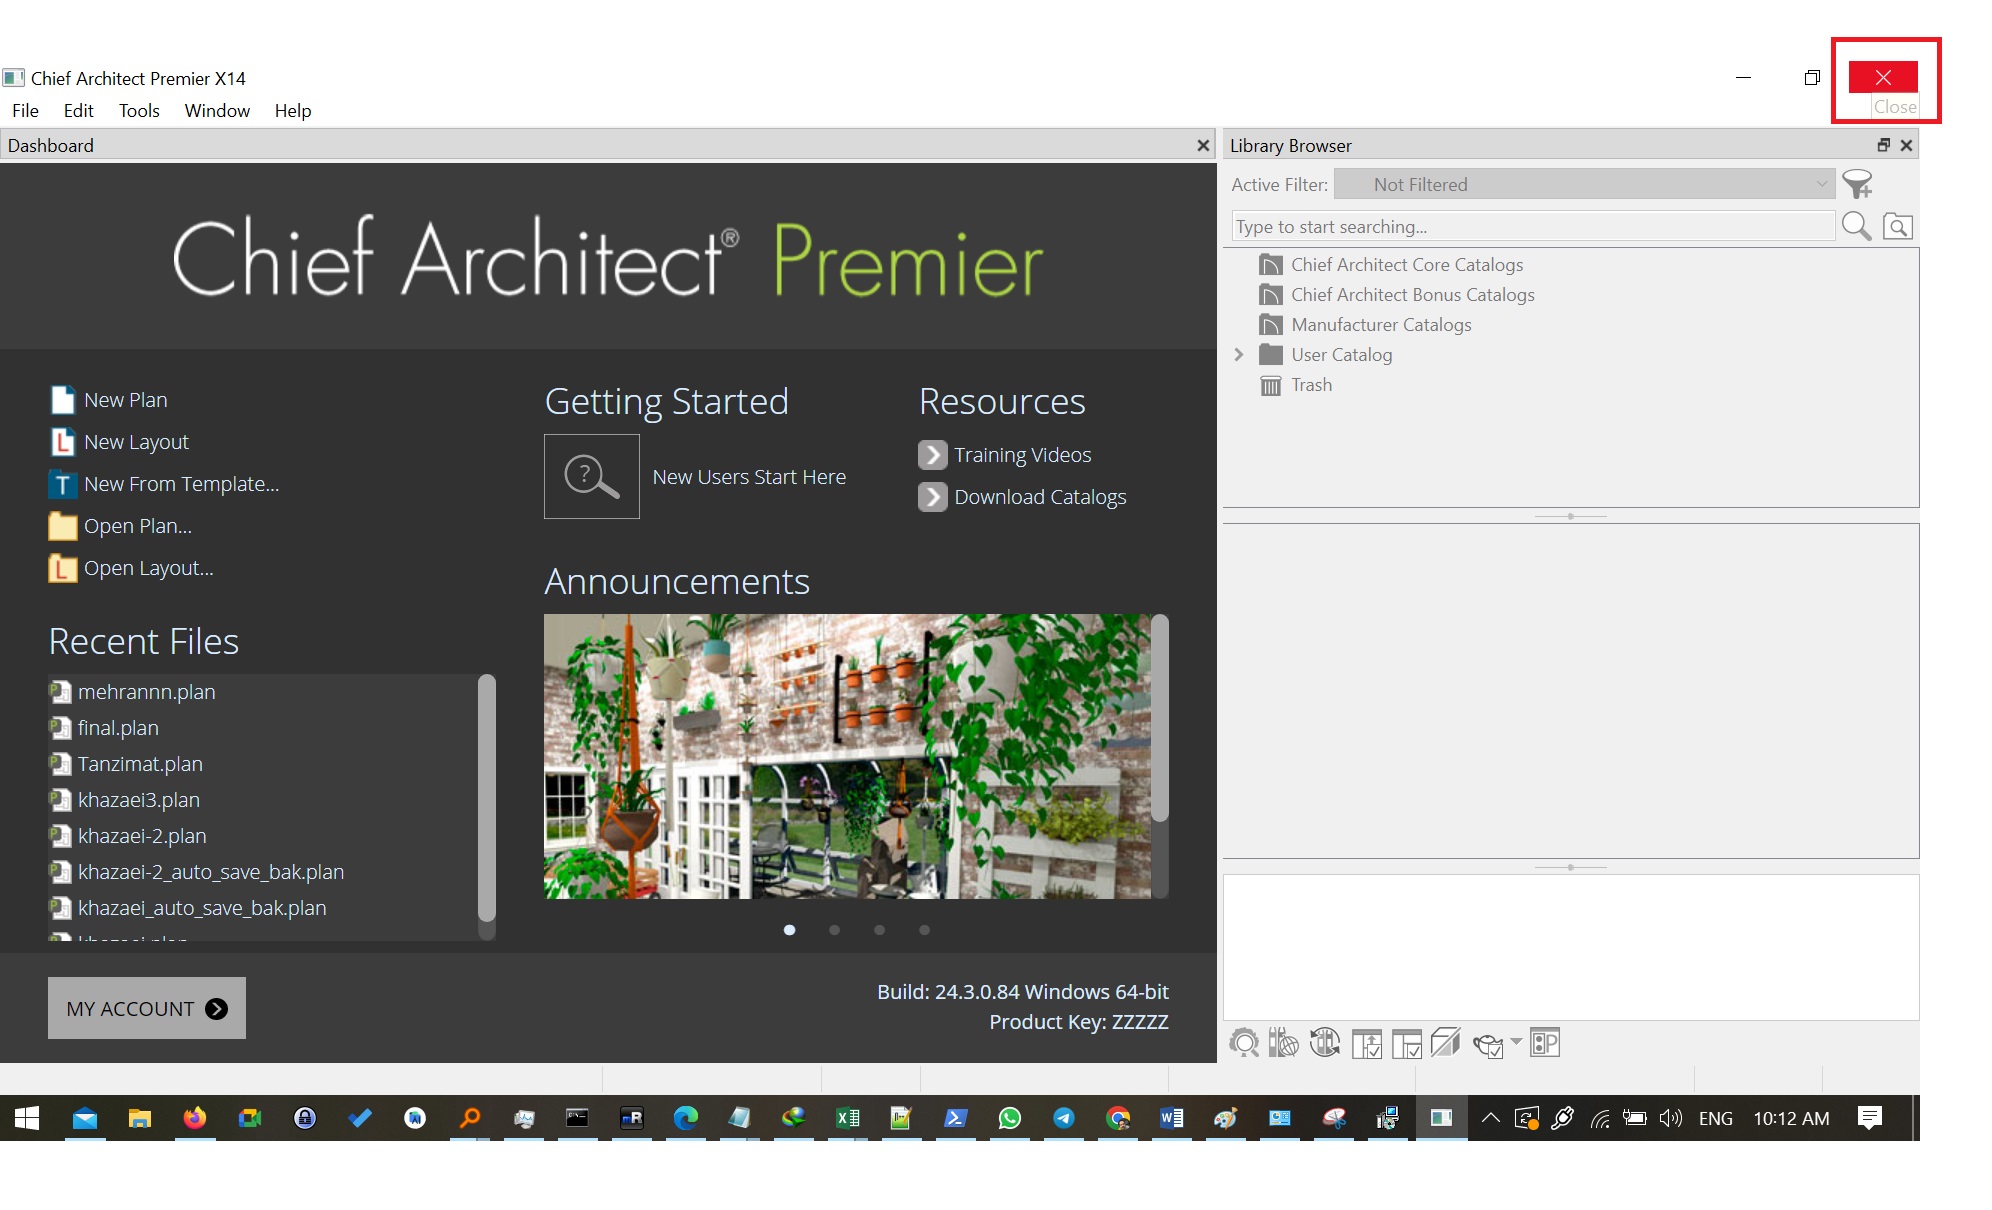Expand the User Catalog tree node
Viewport: 1992px width, 1210px height.
pyautogui.click(x=1239, y=355)
